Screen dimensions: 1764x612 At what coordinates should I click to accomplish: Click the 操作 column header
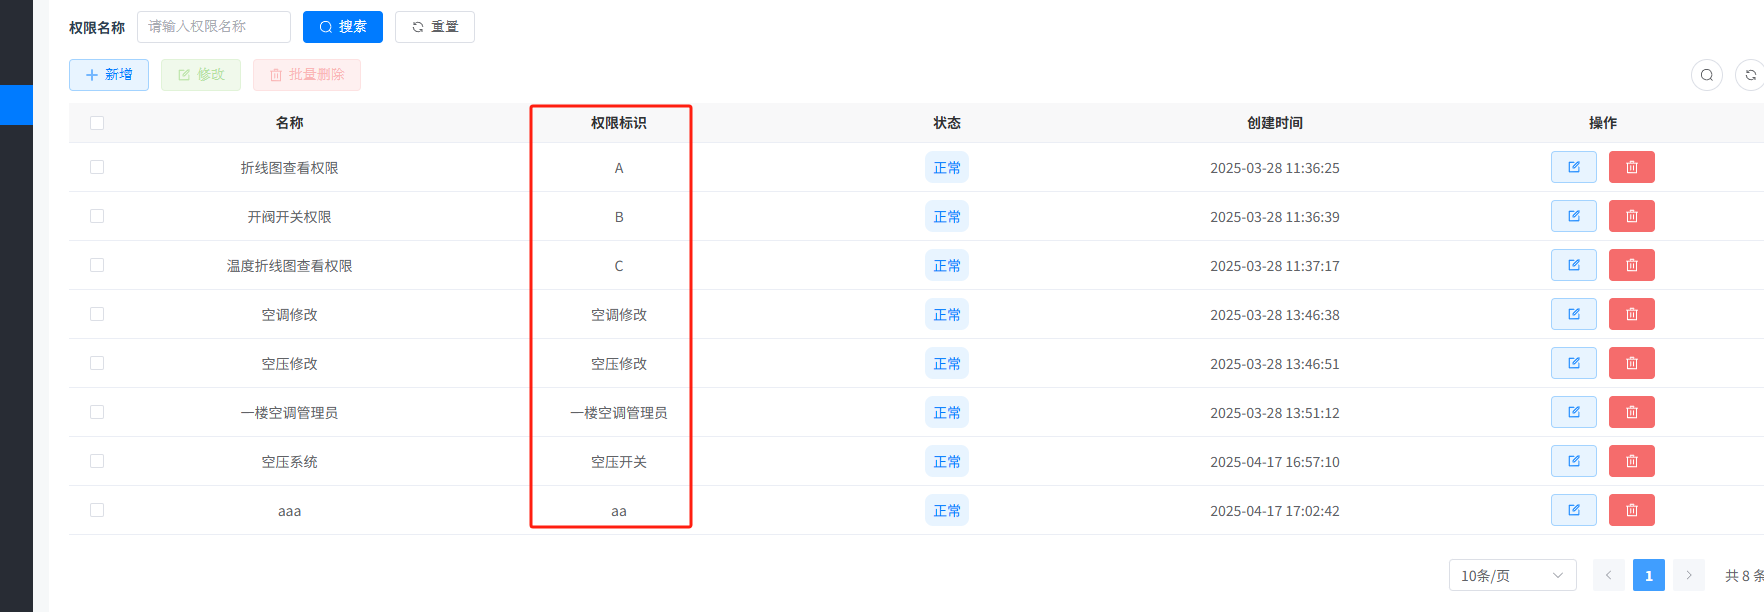coord(1603,123)
